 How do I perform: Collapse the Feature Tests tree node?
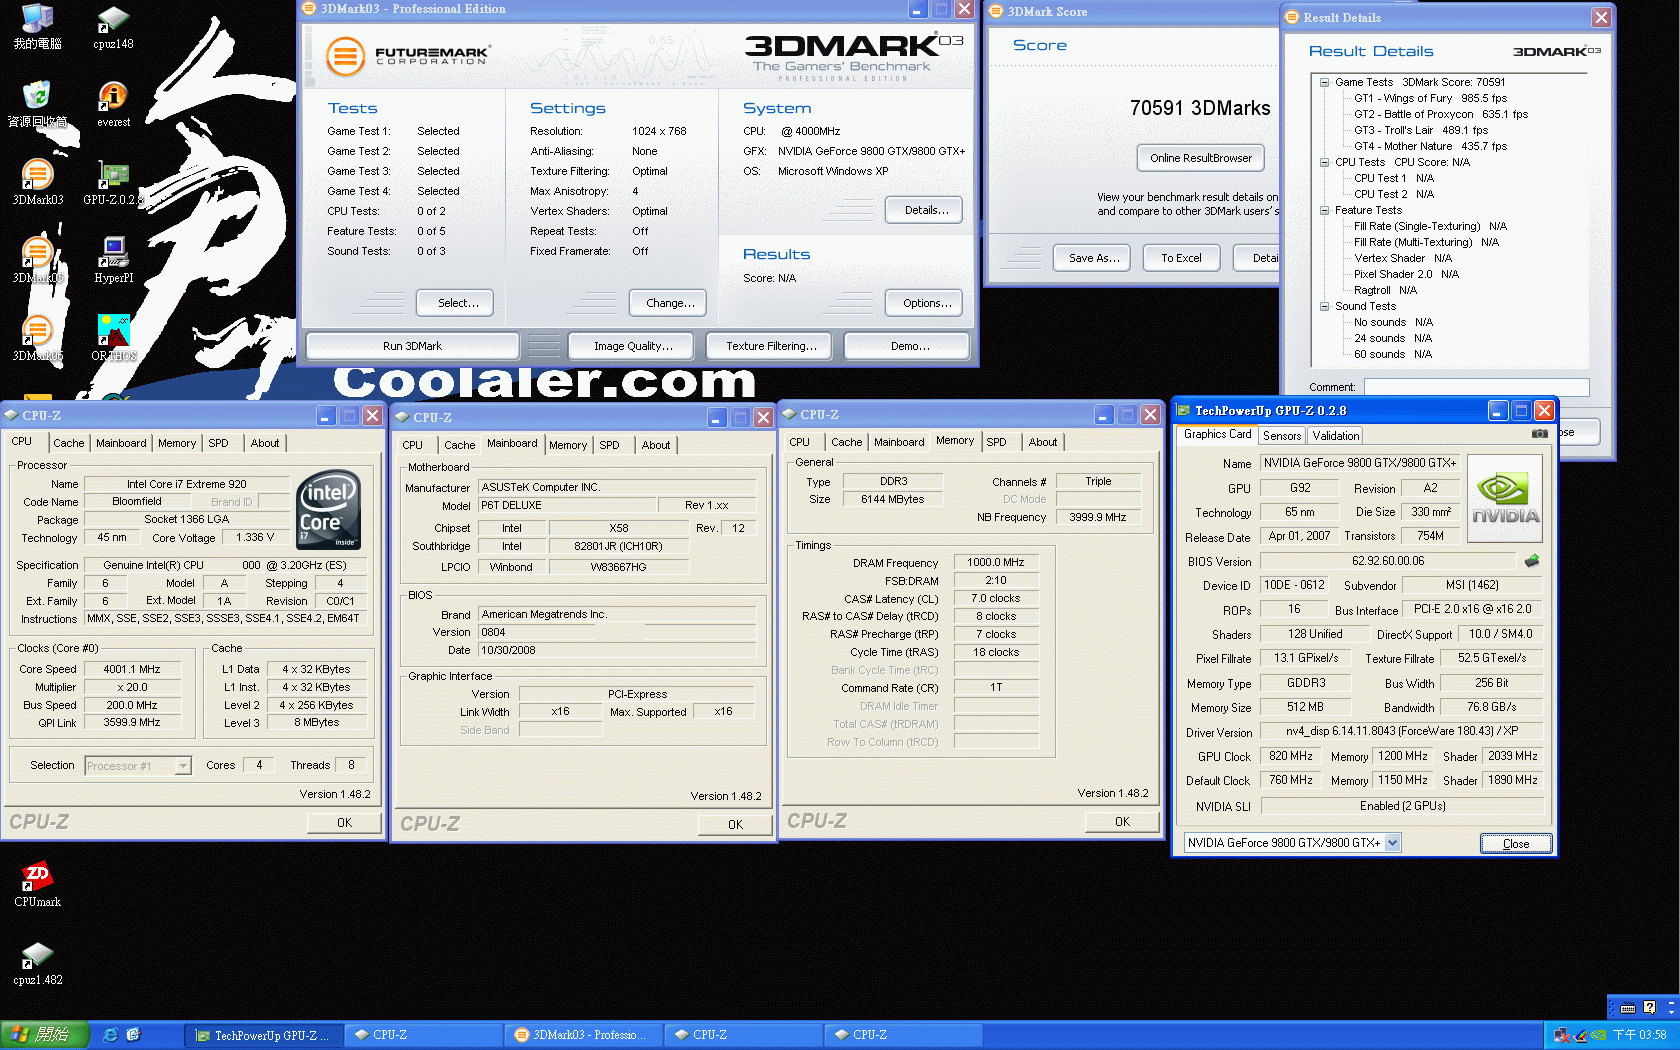1324,210
